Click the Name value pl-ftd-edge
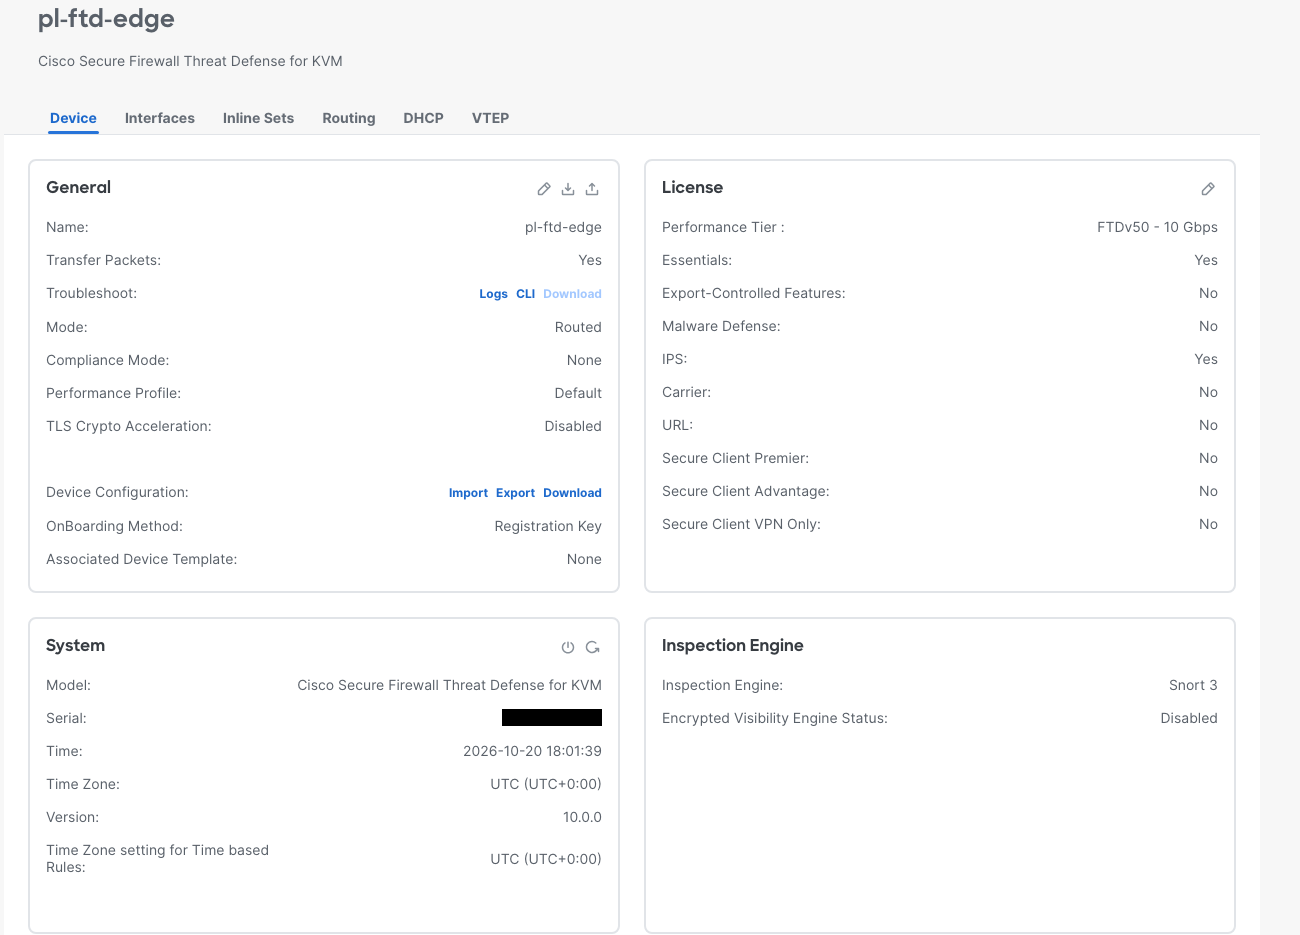 [x=563, y=227]
